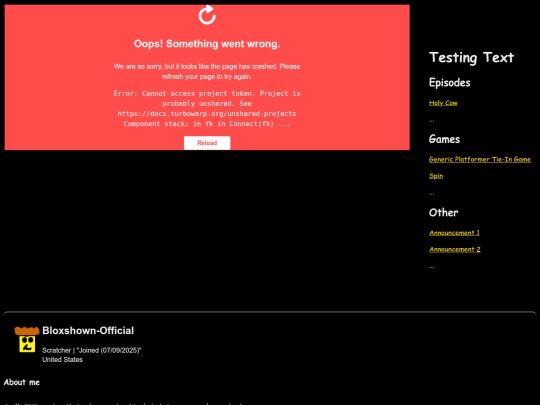Image resolution: width=540 pixels, height=405 pixels.
Task: Open the Announcement 1 link
Action: (x=454, y=233)
